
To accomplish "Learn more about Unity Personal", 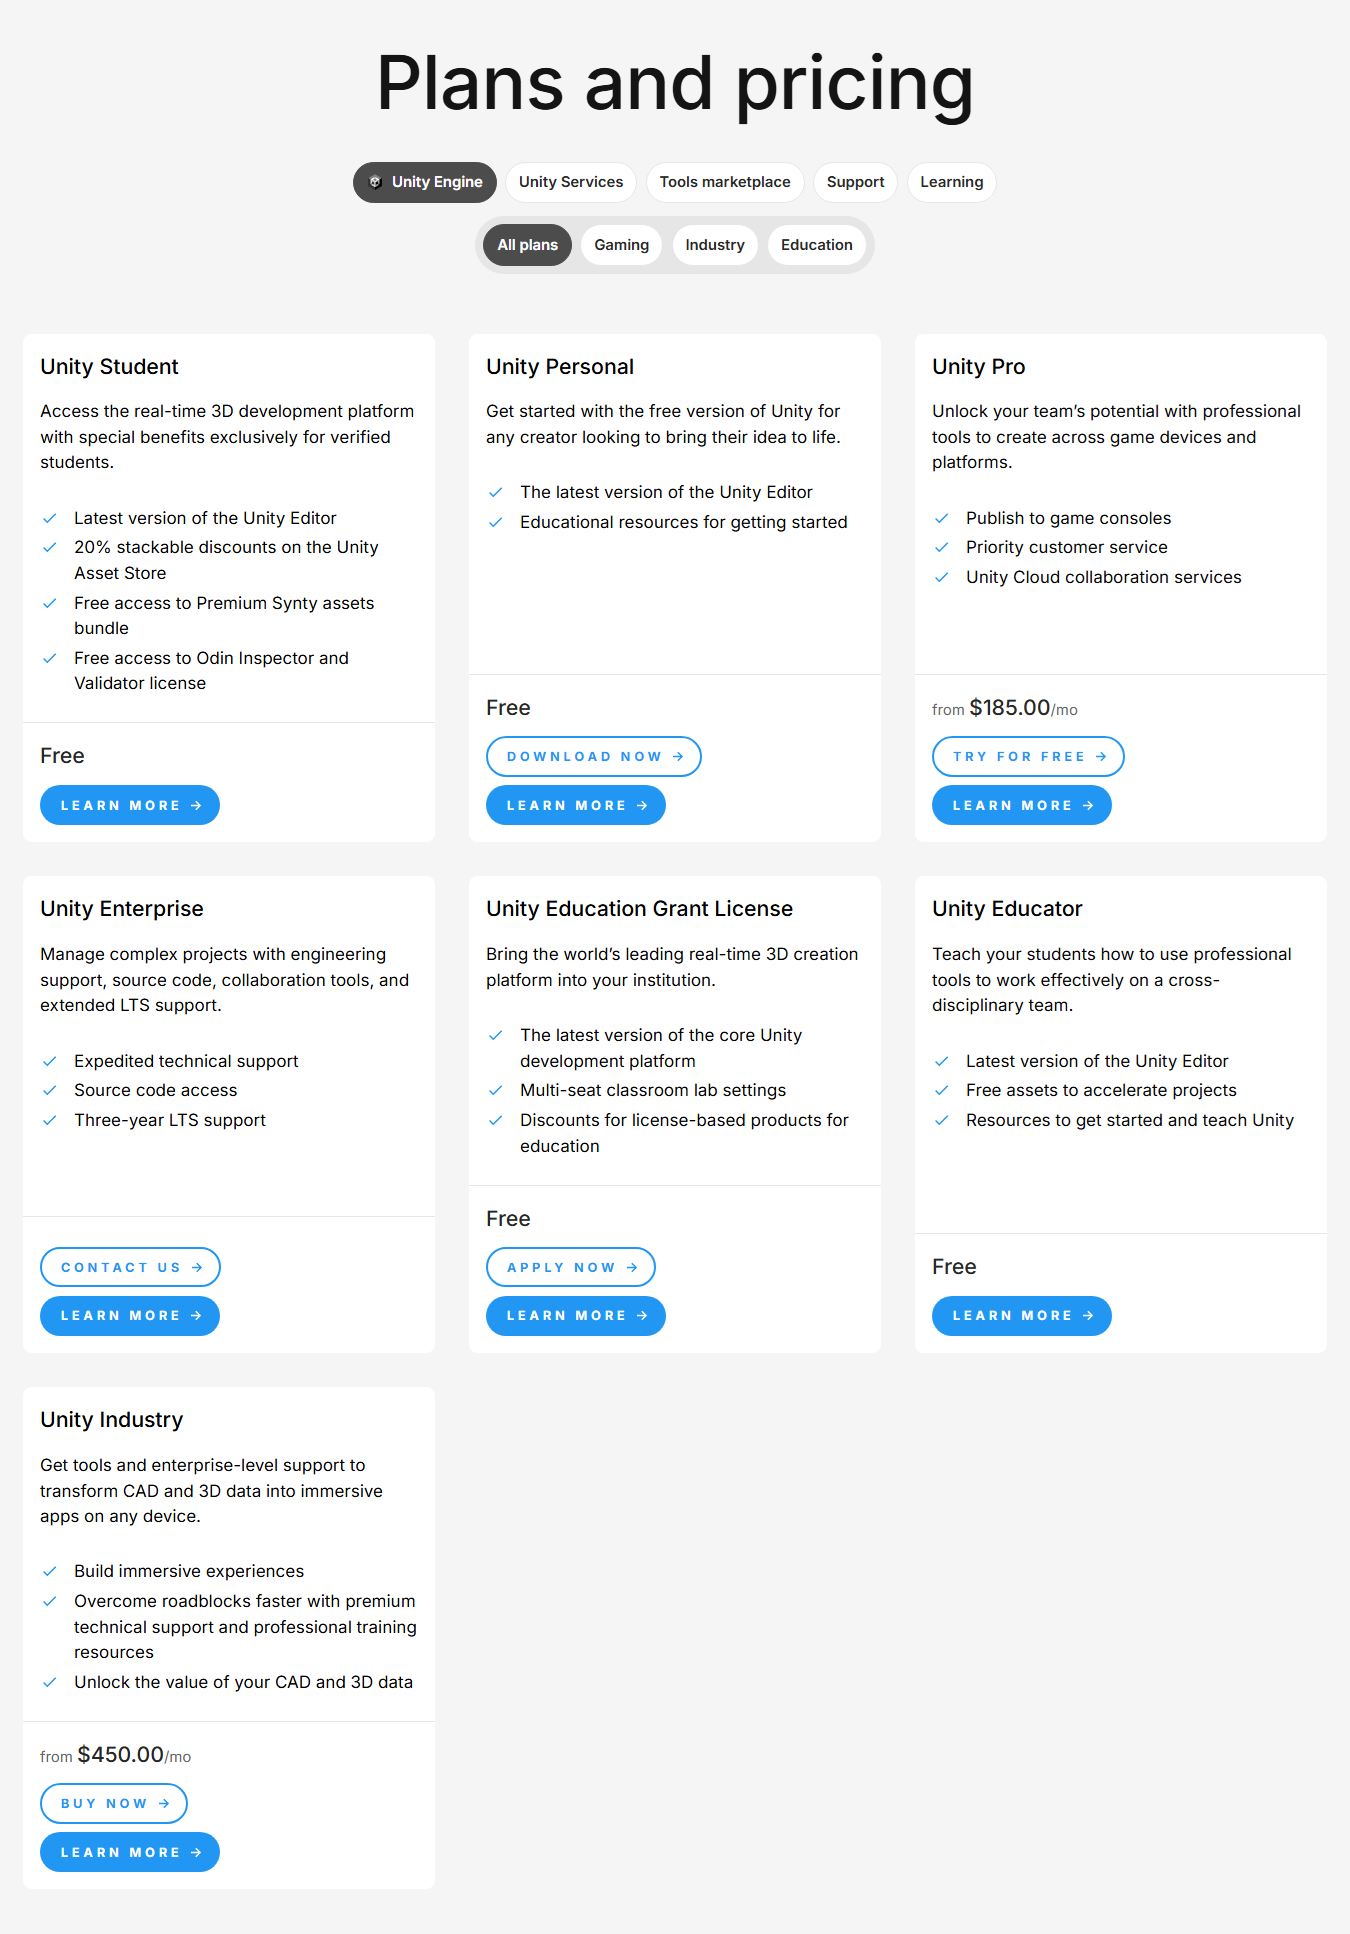I will 576,805.
